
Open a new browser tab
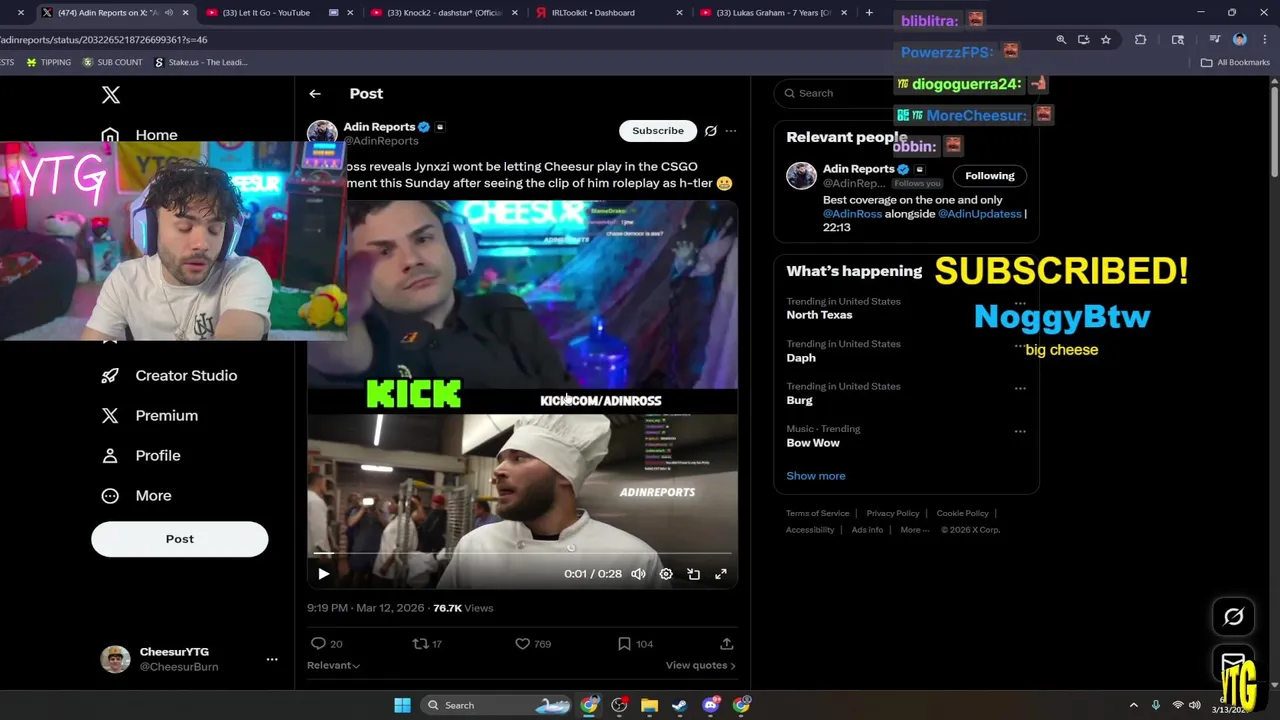click(x=869, y=13)
